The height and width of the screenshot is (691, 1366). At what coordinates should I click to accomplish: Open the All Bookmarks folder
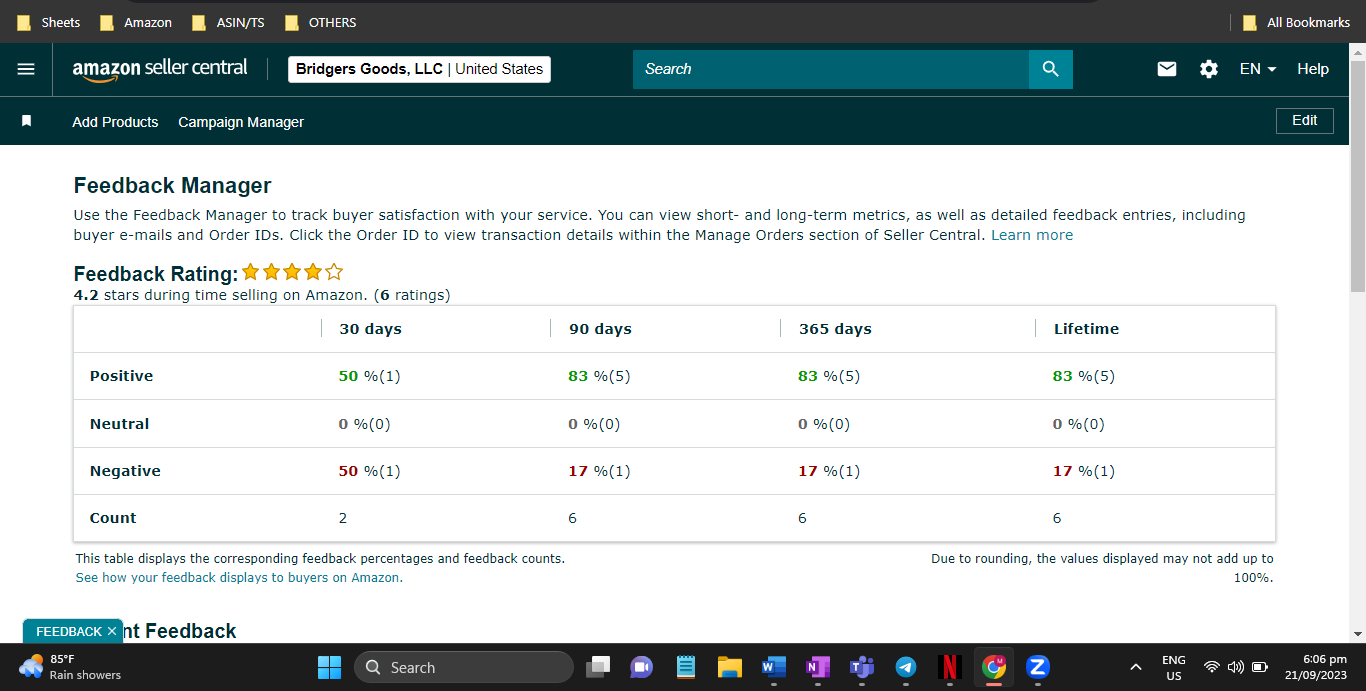point(1296,22)
